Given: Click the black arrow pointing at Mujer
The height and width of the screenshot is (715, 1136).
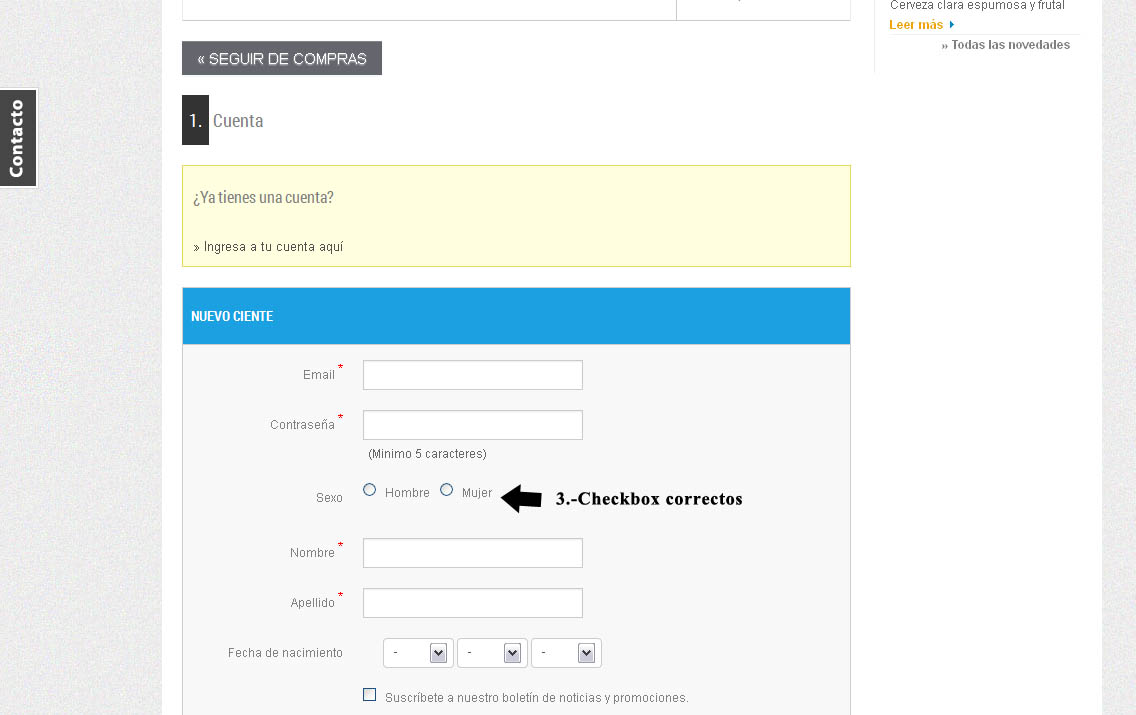Looking at the screenshot, I should (x=521, y=498).
